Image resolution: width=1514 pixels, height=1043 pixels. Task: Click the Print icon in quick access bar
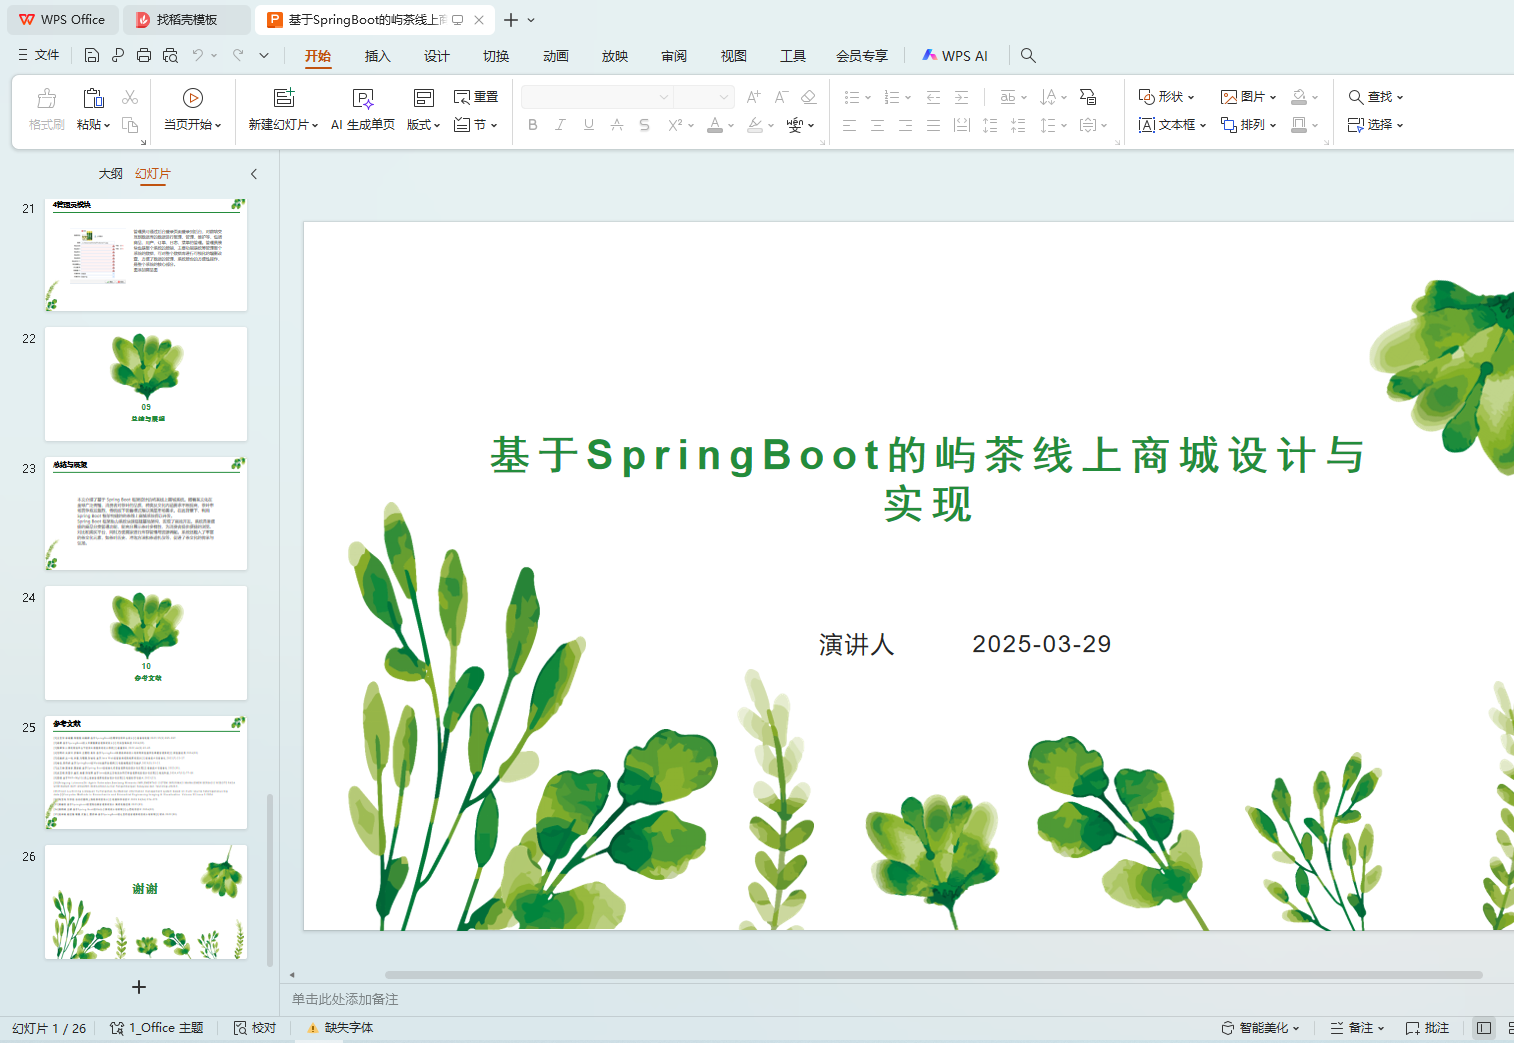point(144,56)
